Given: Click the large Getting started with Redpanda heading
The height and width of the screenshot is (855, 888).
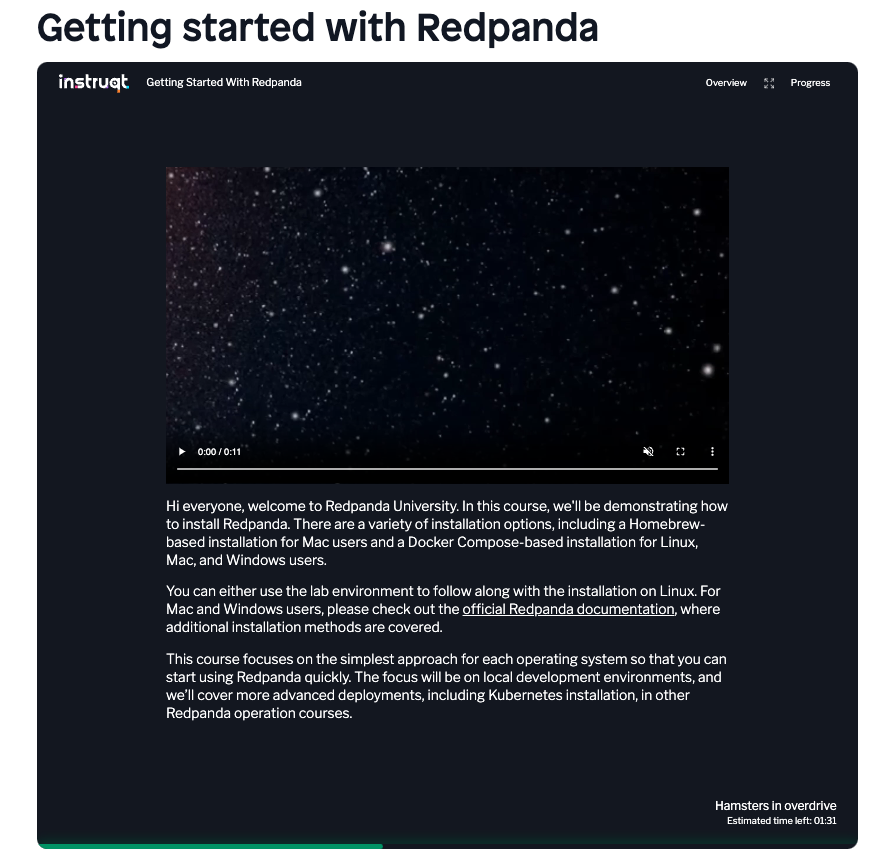Looking at the screenshot, I should (x=318, y=27).
